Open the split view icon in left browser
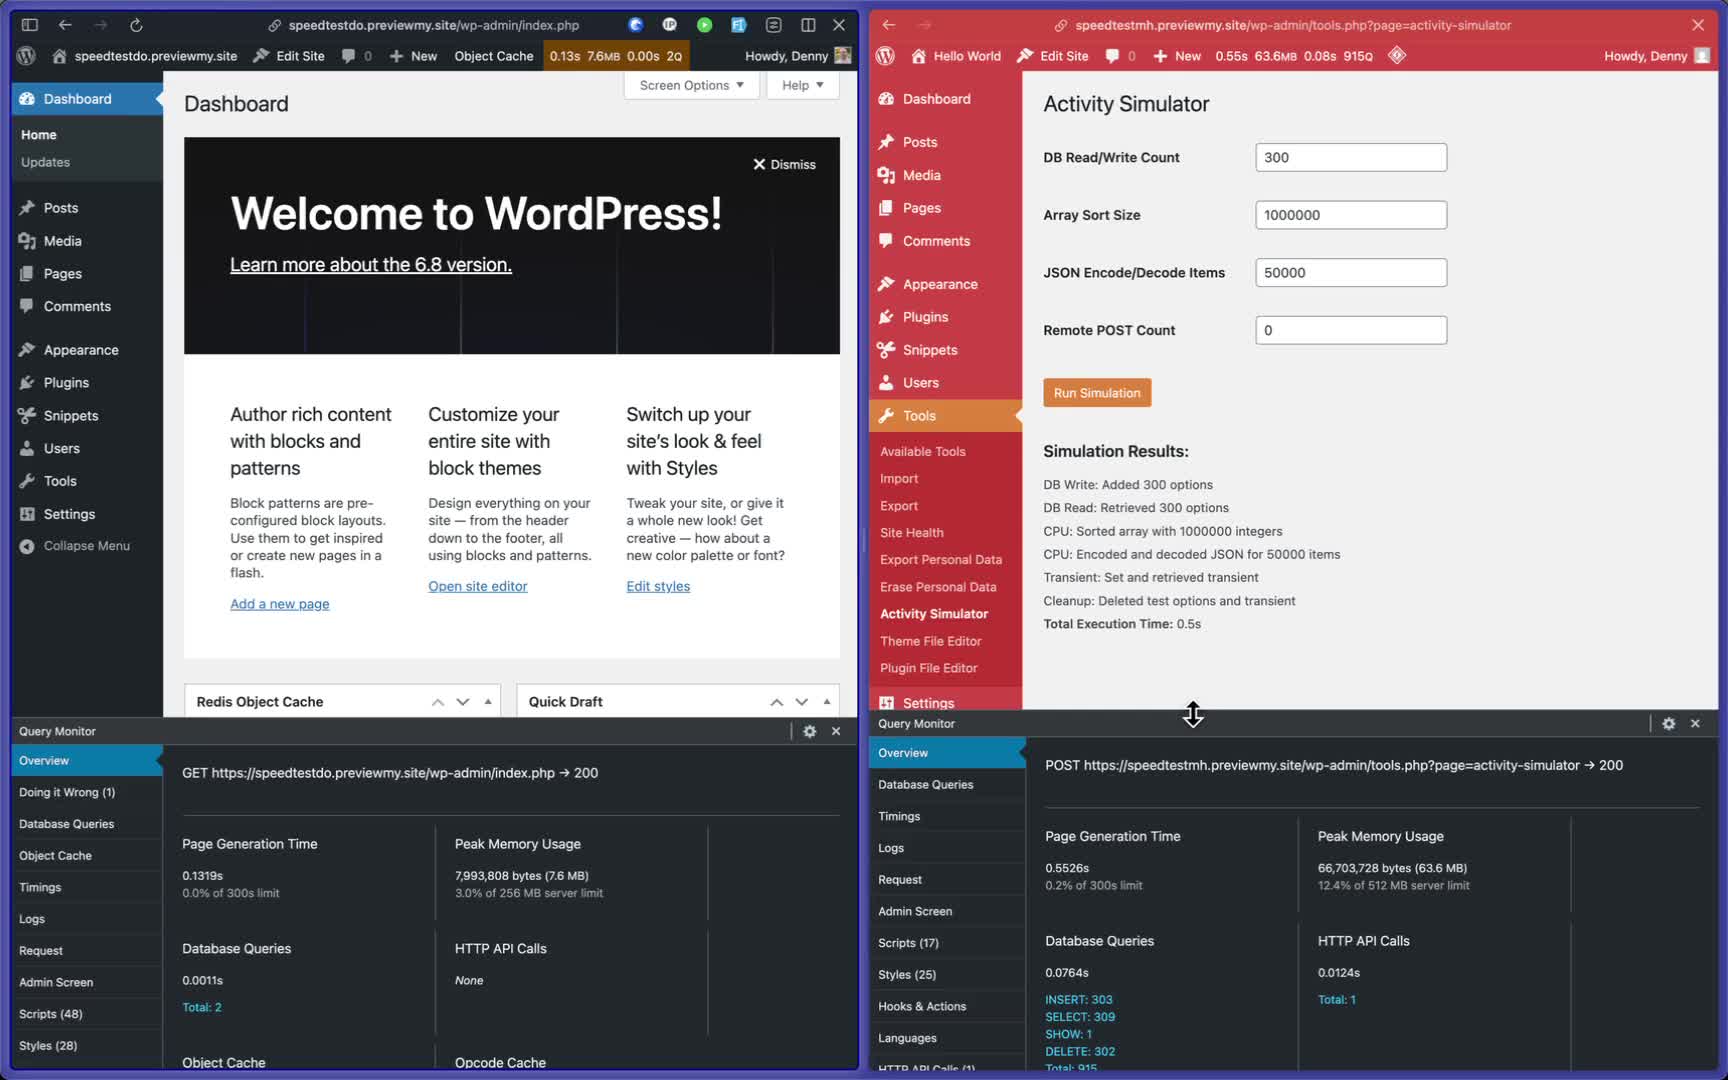 [808, 25]
